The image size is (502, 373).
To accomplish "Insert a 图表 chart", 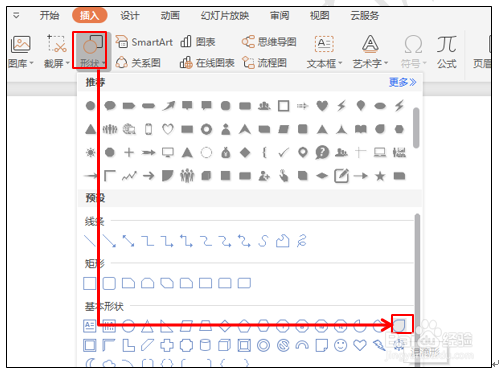I will coord(198,42).
